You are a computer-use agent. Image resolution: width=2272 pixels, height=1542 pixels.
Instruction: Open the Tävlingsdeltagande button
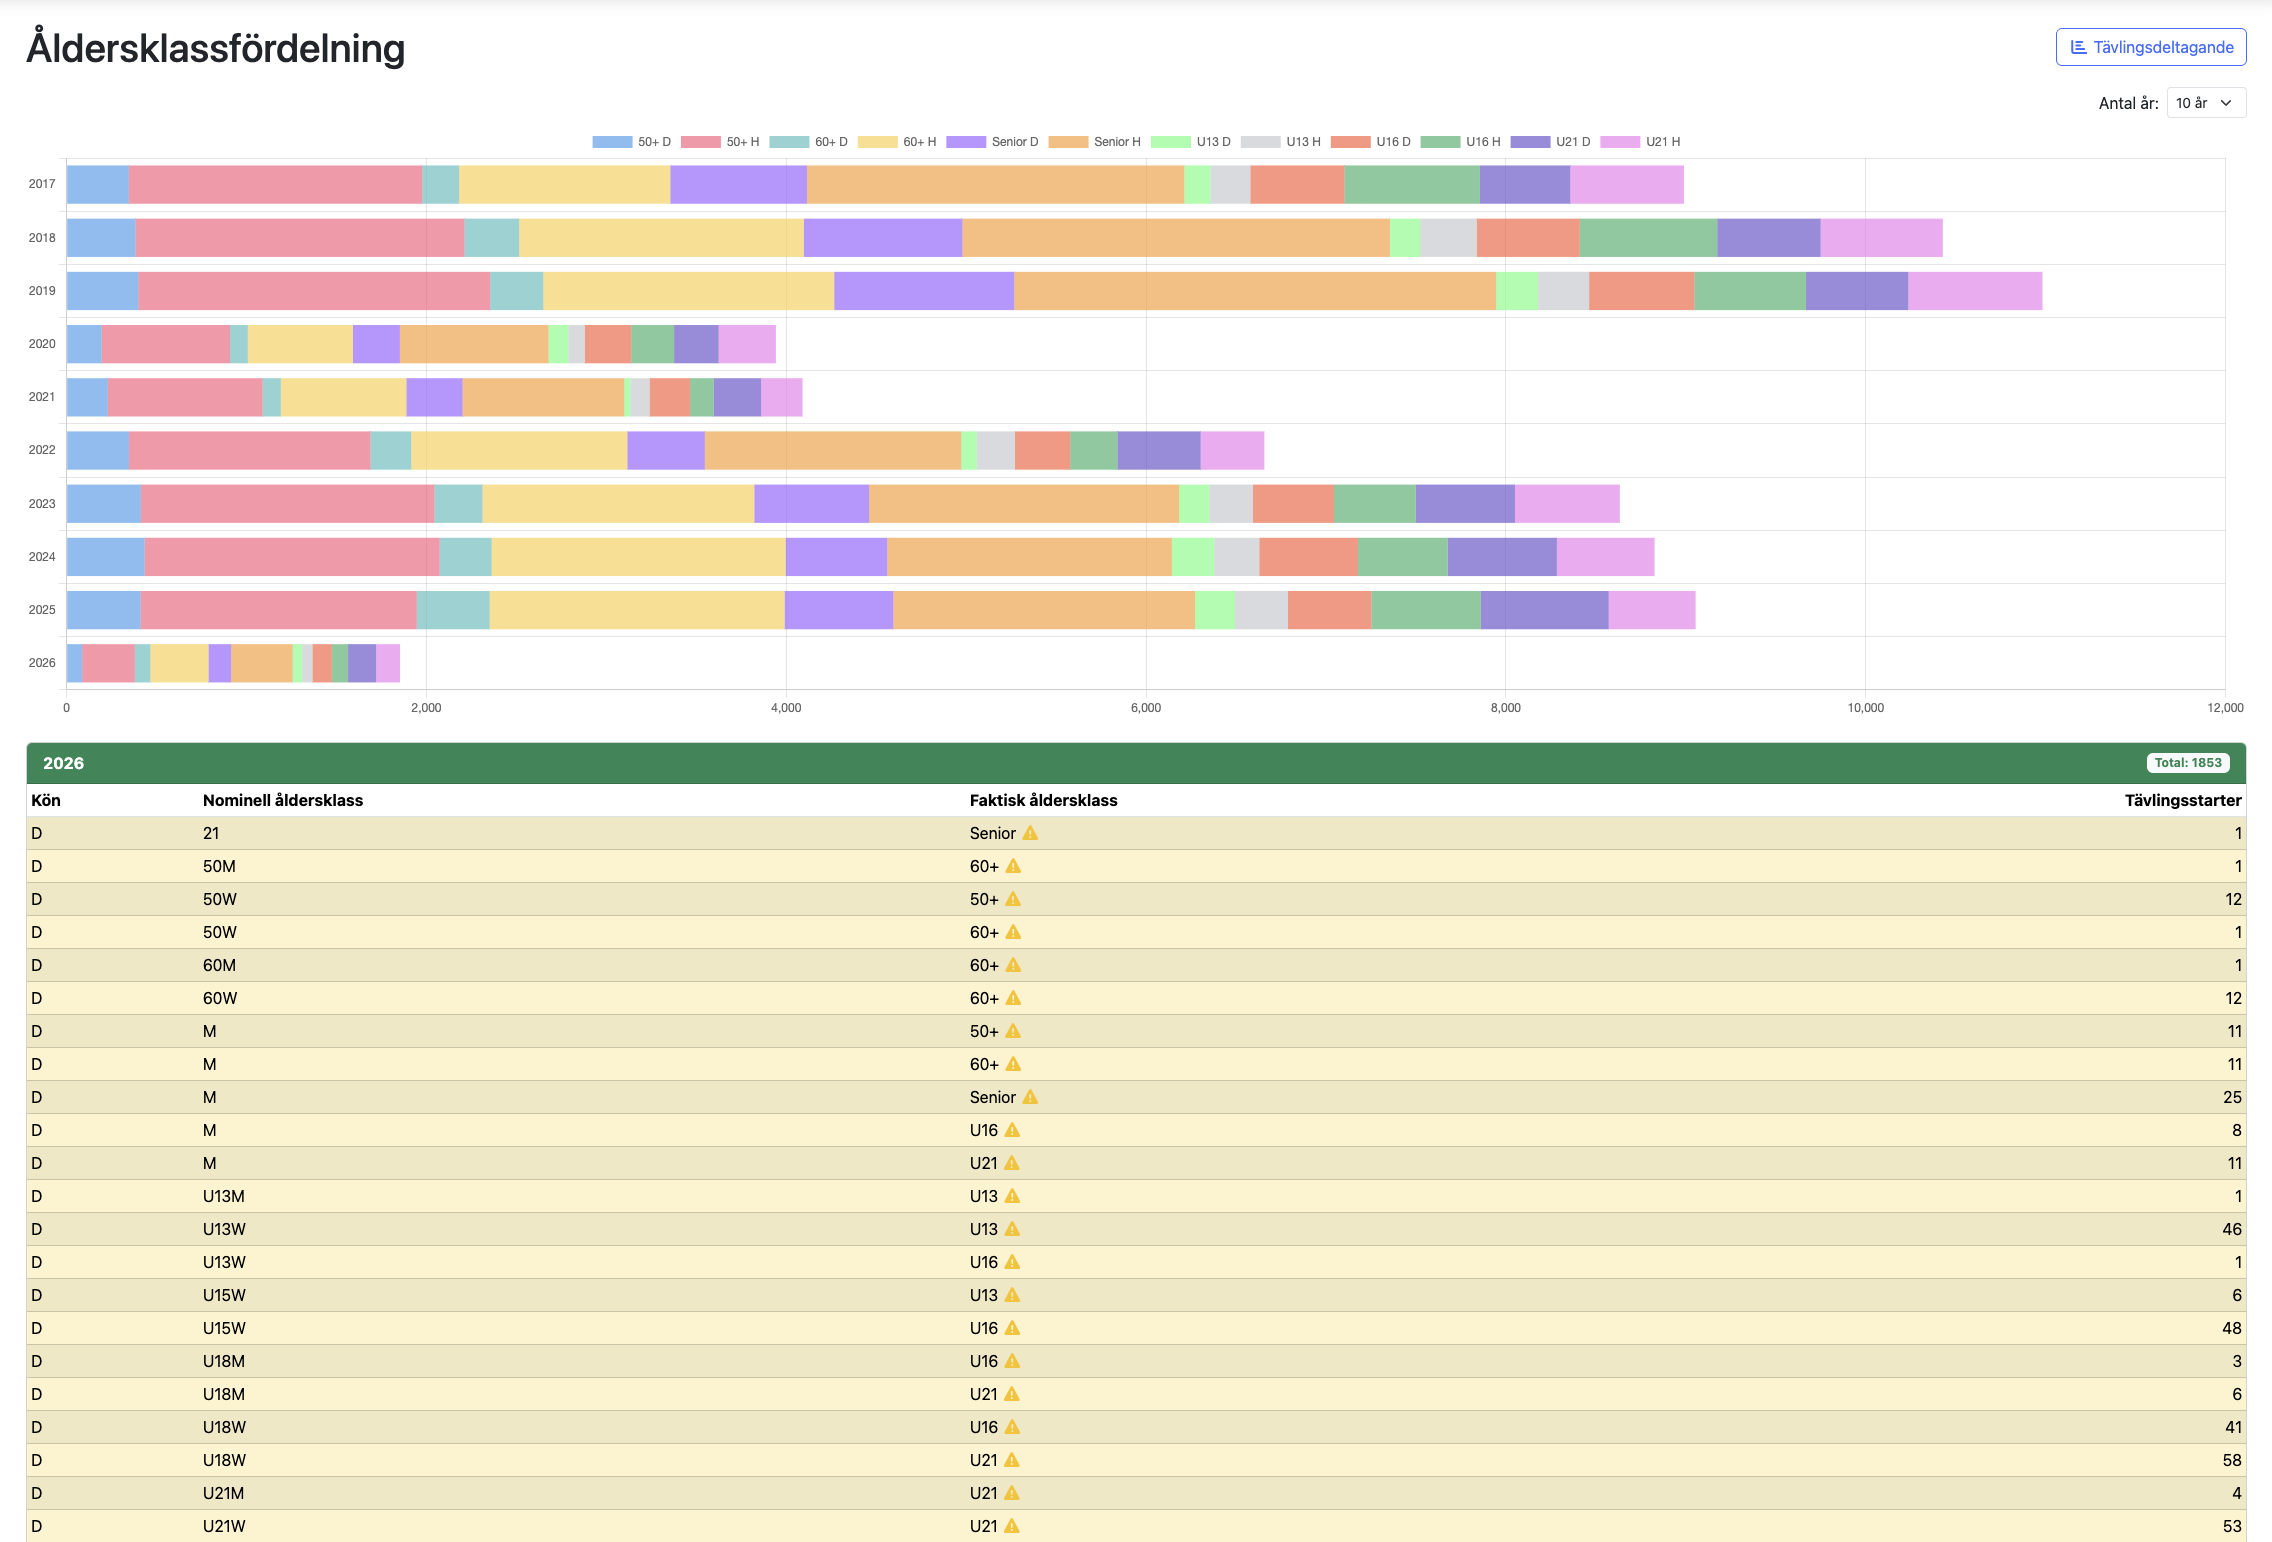pyautogui.click(x=2150, y=47)
